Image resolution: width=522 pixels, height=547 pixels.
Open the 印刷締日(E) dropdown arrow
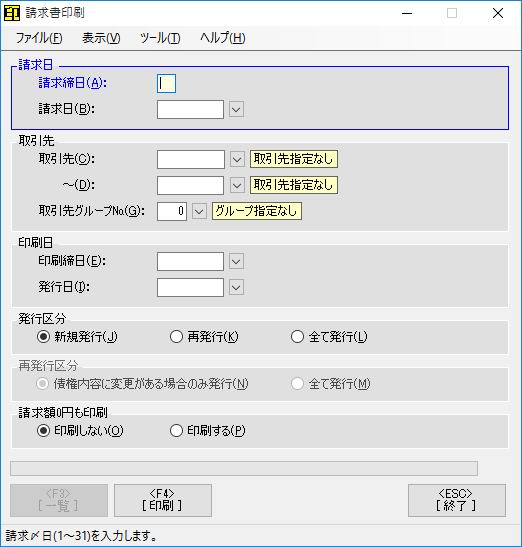[236, 262]
